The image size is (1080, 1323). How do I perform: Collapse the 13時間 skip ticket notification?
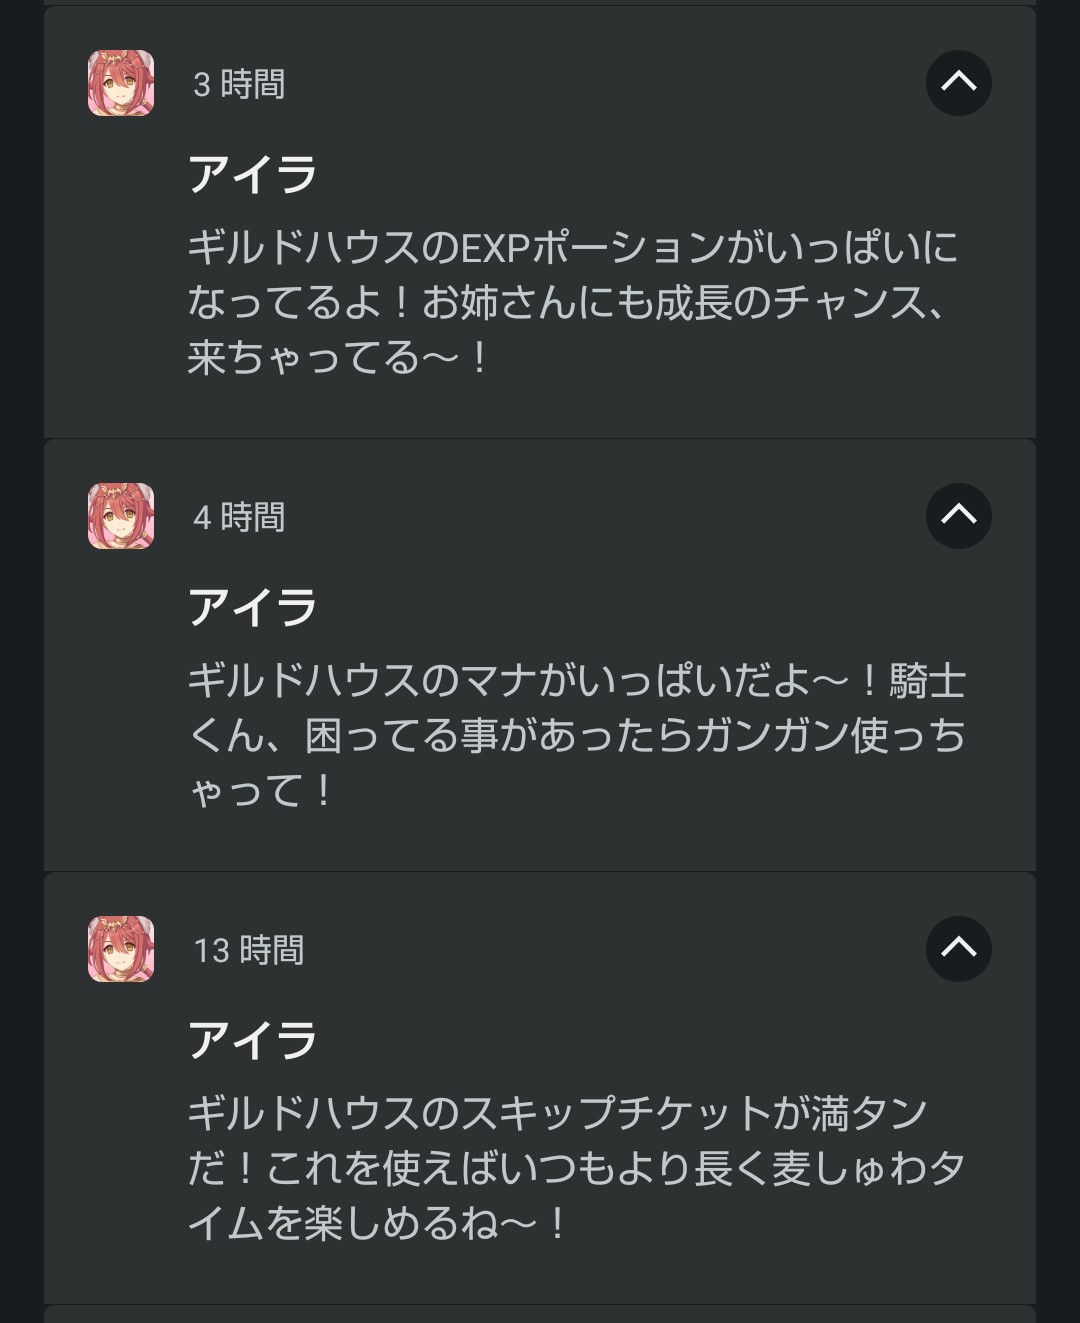click(958, 949)
